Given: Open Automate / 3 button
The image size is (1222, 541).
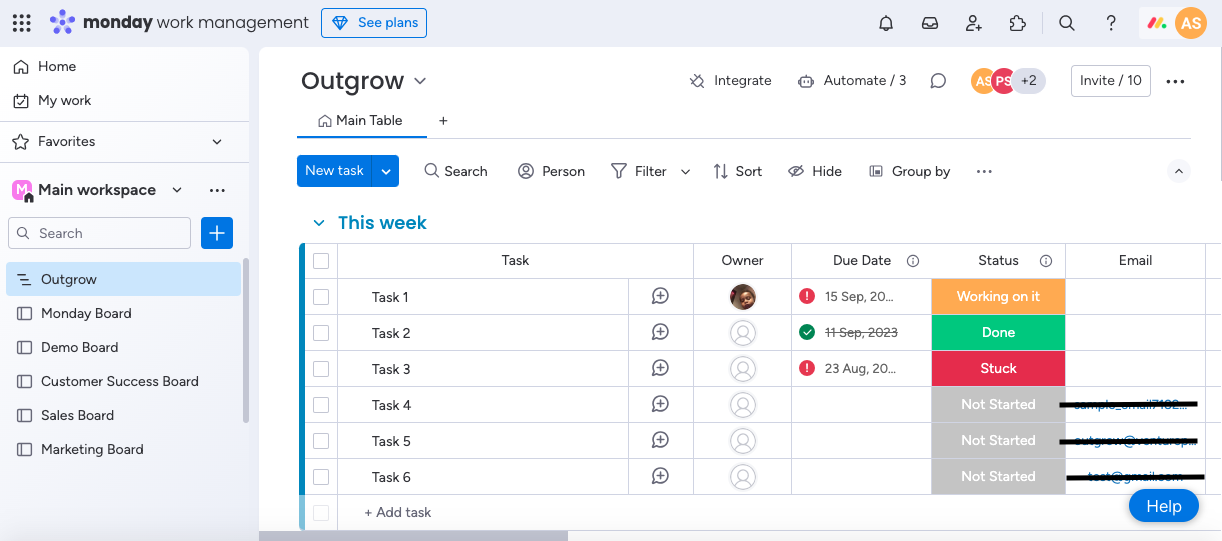Looking at the screenshot, I should point(852,81).
